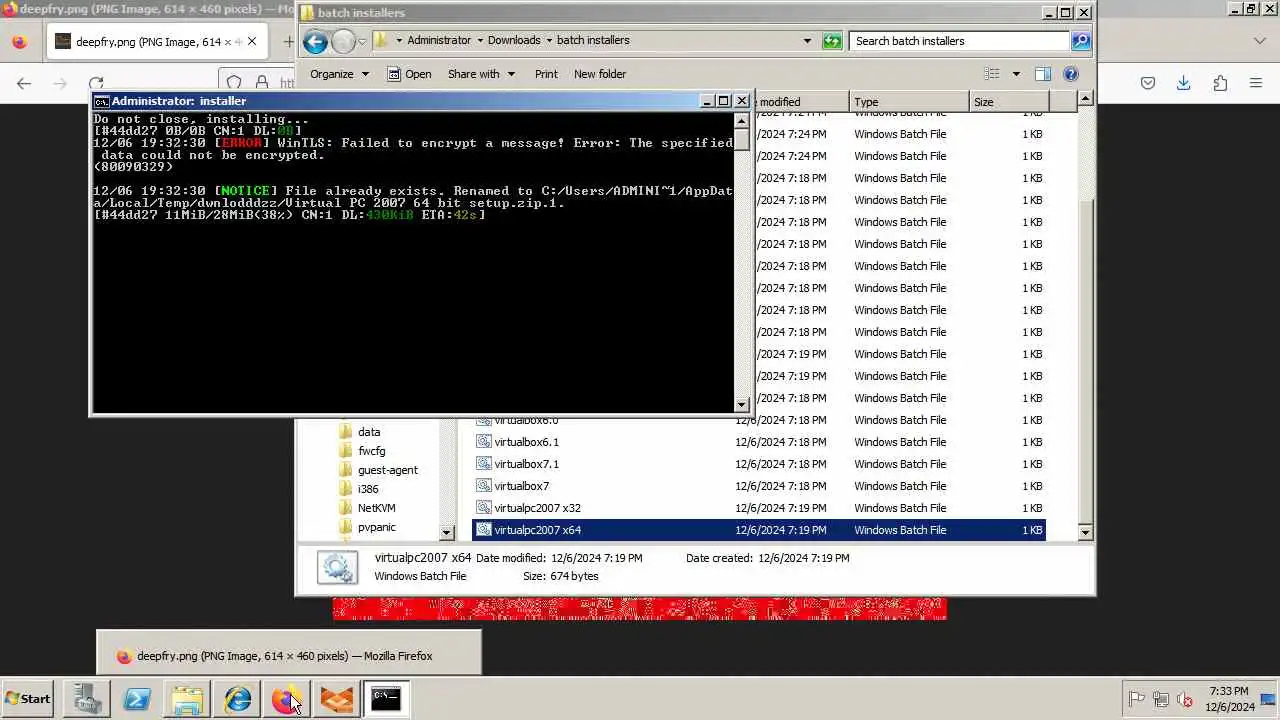This screenshot has height=720, width=1280.
Task: Open the orange fox app in taskbar
Action: (337, 699)
